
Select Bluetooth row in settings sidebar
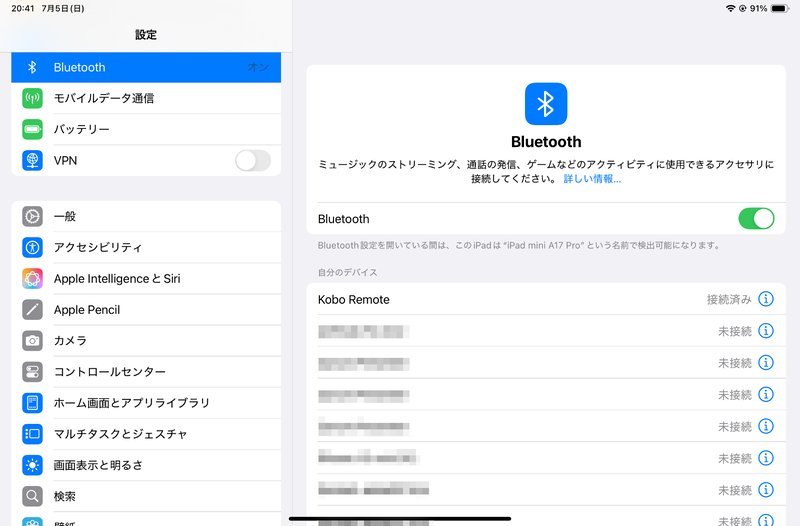tap(146, 67)
